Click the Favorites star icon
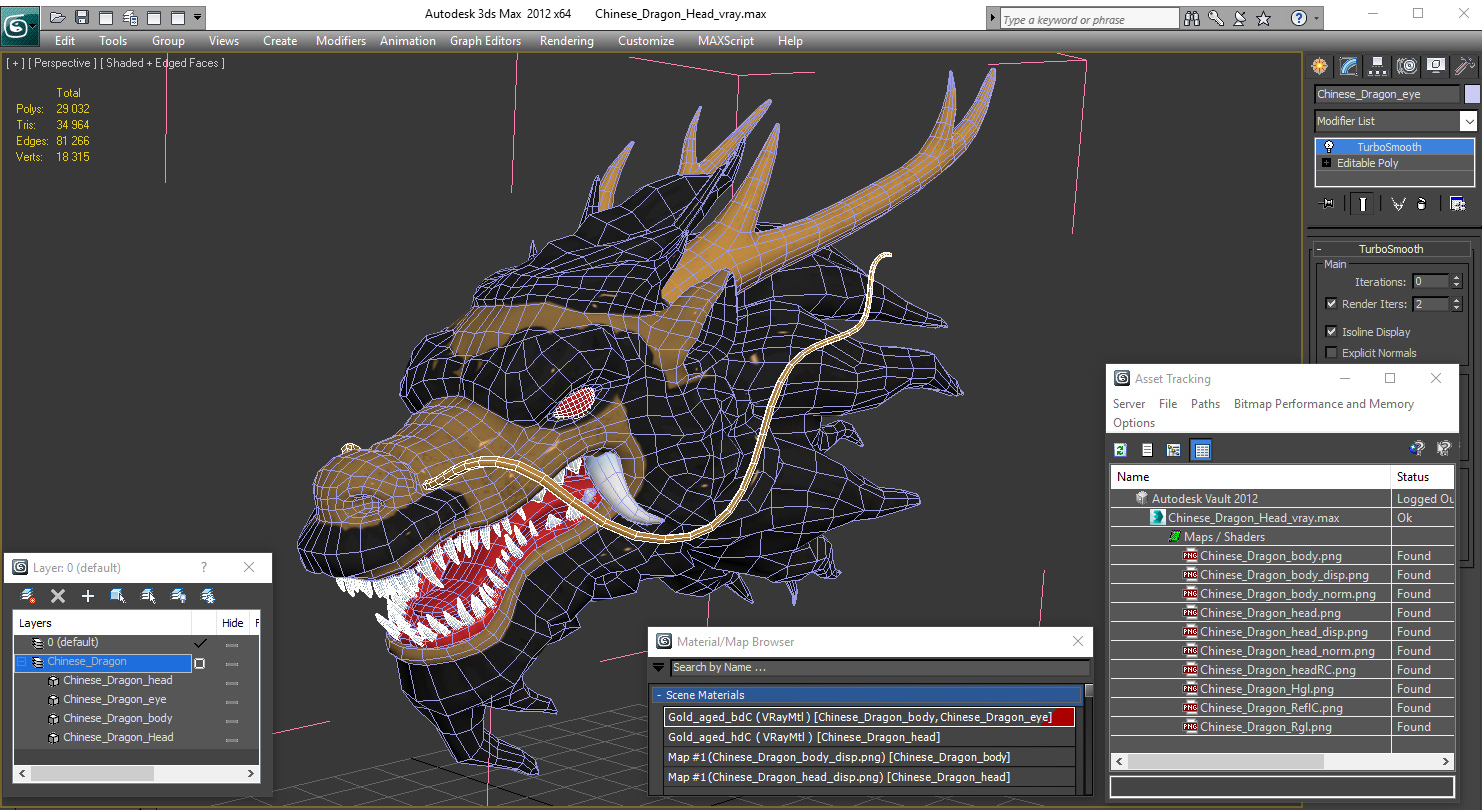Viewport: 1482px width, 810px height. click(1264, 18)
